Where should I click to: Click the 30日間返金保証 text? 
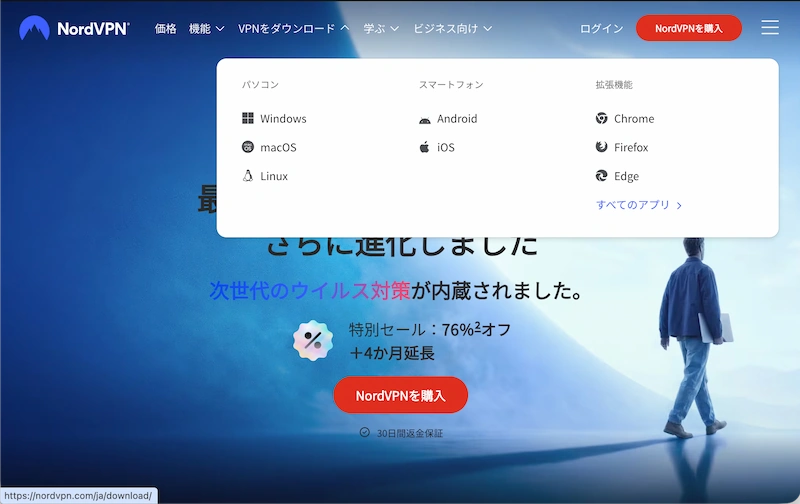[x=410, y=433]
